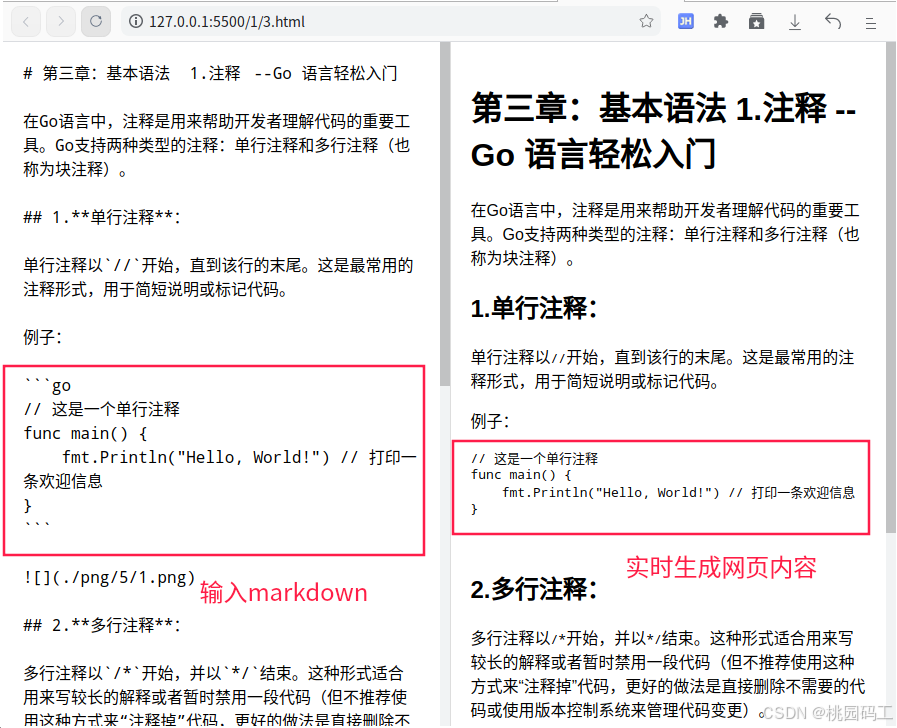This screenshot has width=897, height=728.
Task: Click the preview comment '// 这是一个单行注释'
Action: pos(534,459)
